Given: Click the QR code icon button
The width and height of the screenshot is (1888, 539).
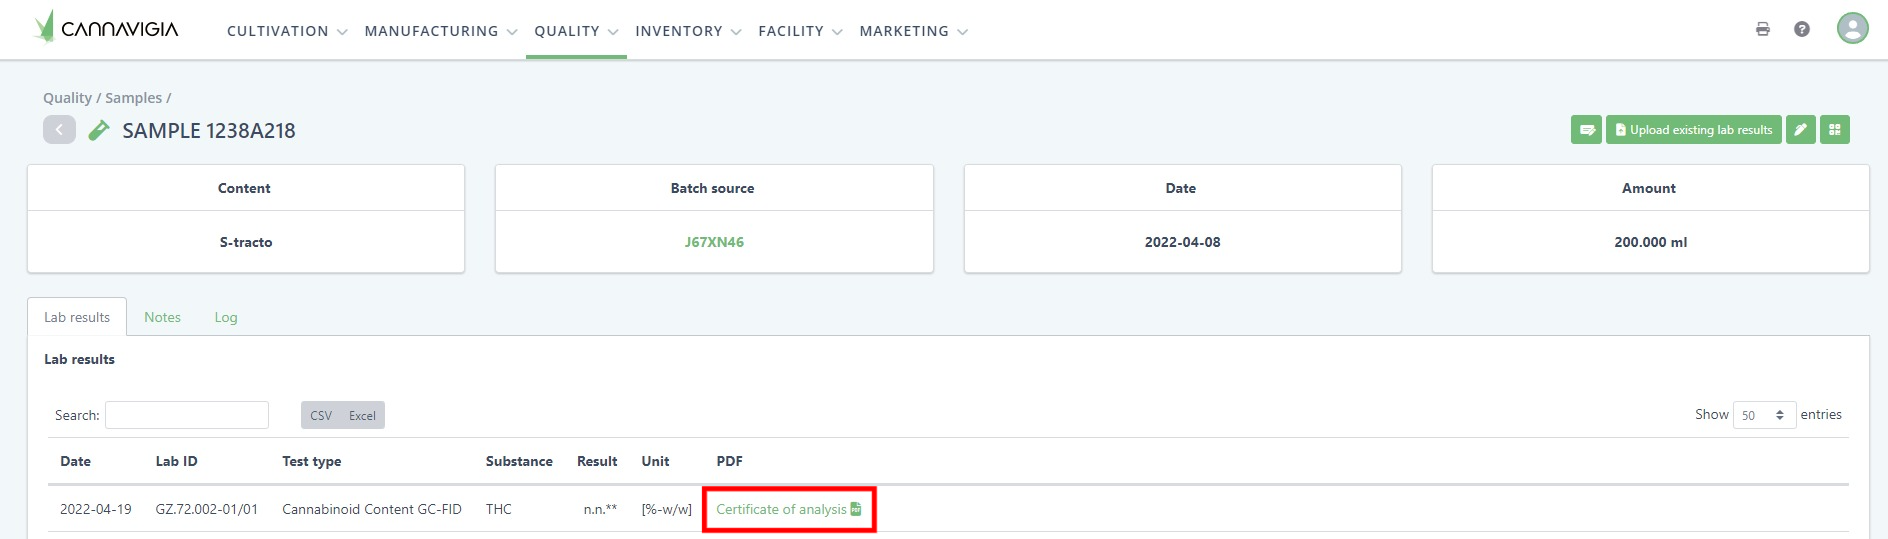Looking at the screenshot, I should click(x=1835, y=130).
